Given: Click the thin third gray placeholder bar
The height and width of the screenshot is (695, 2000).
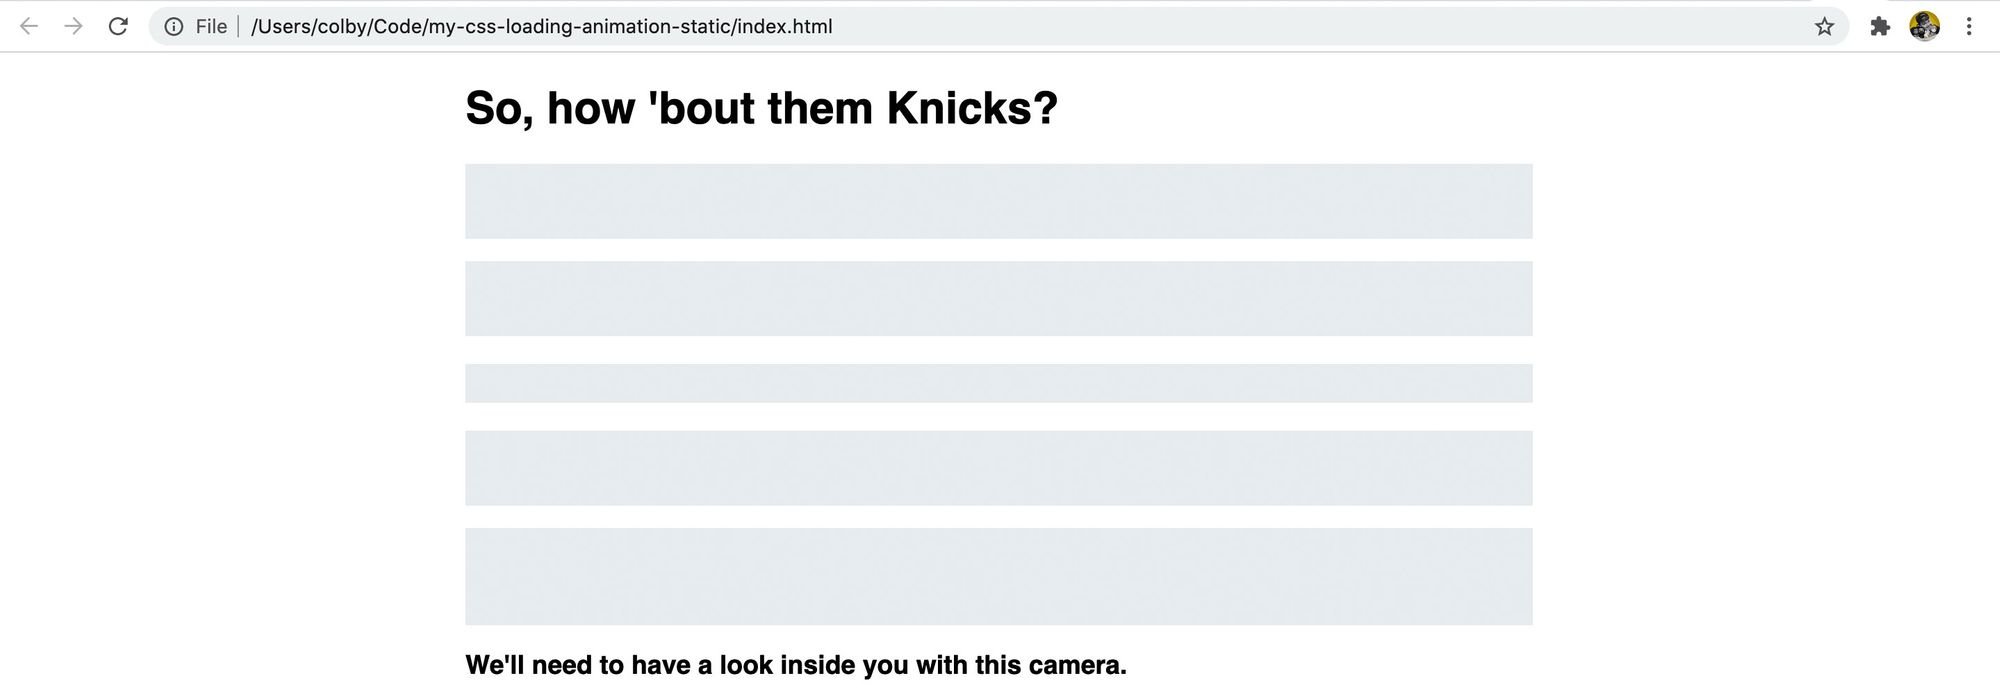Looking at the screenshot, I should (998, 383).
